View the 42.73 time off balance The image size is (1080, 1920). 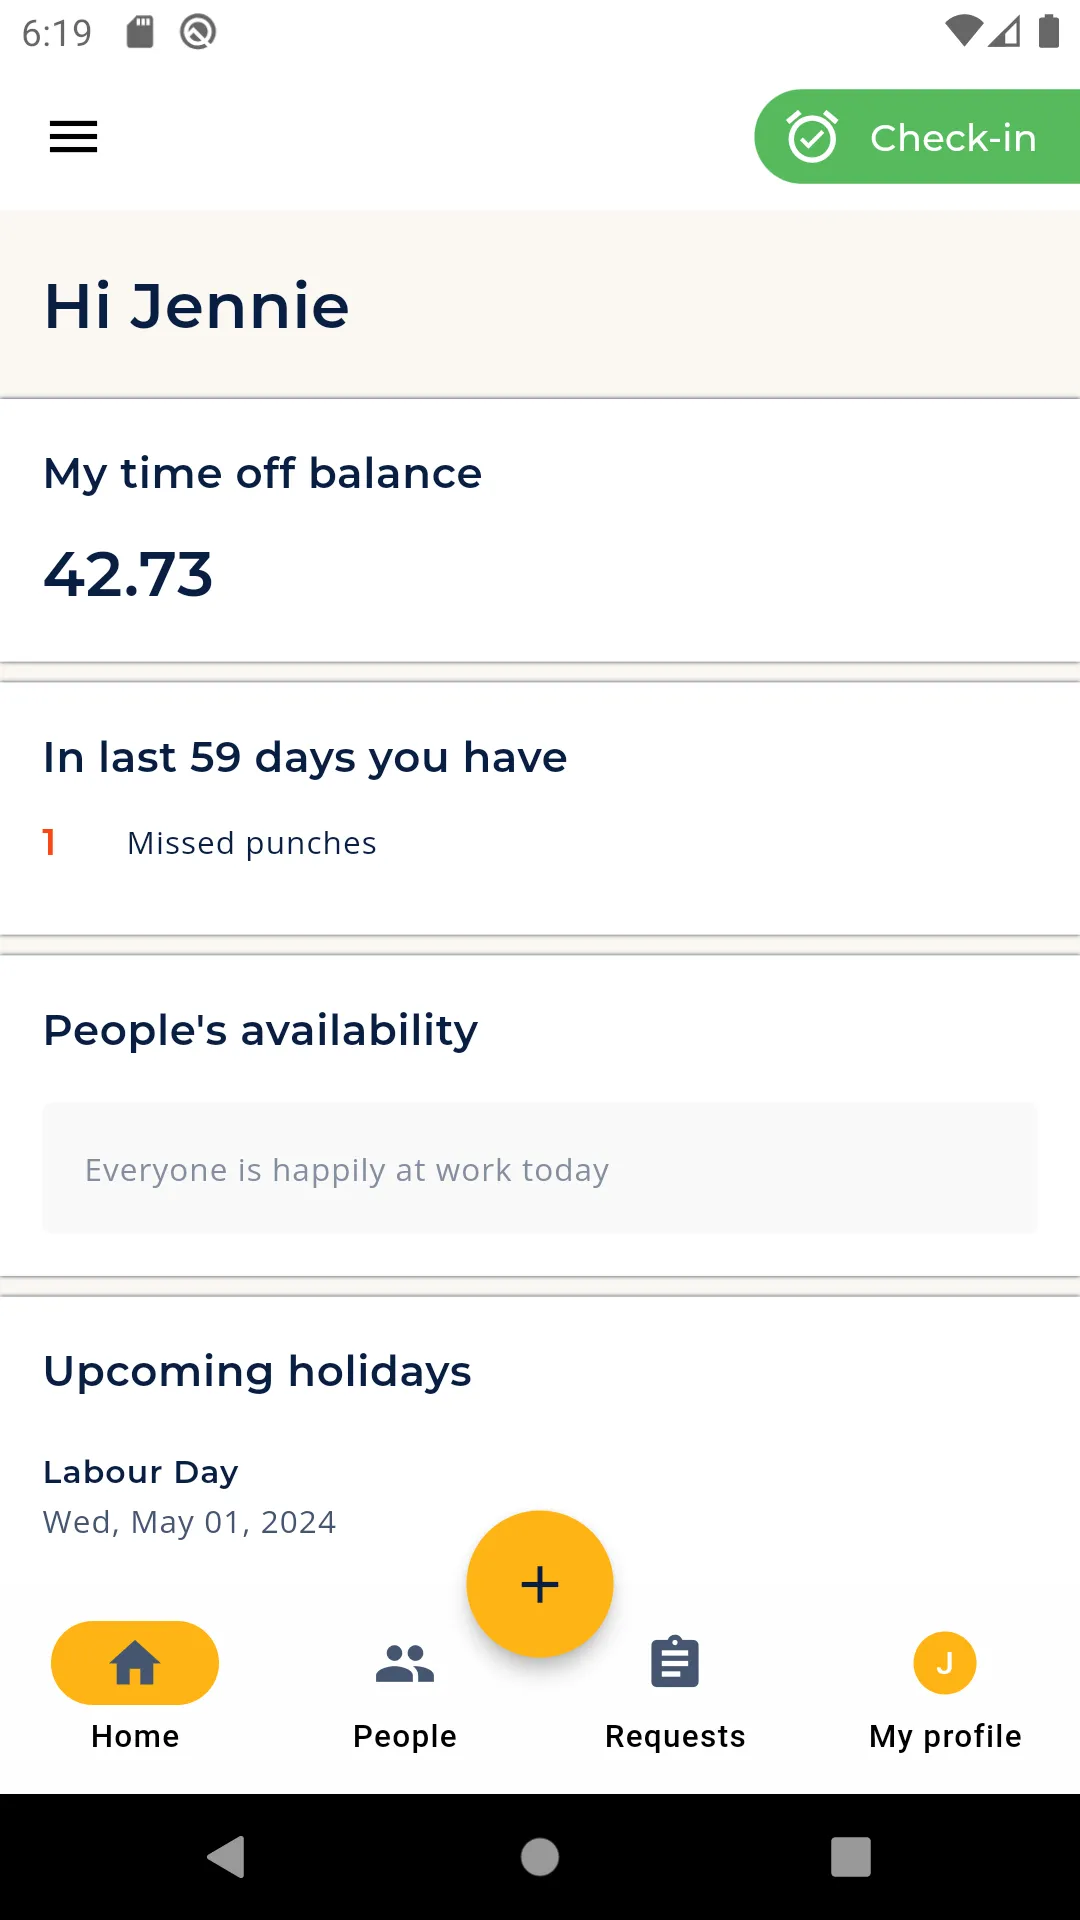pyautogui.click(x=128, y=575)
